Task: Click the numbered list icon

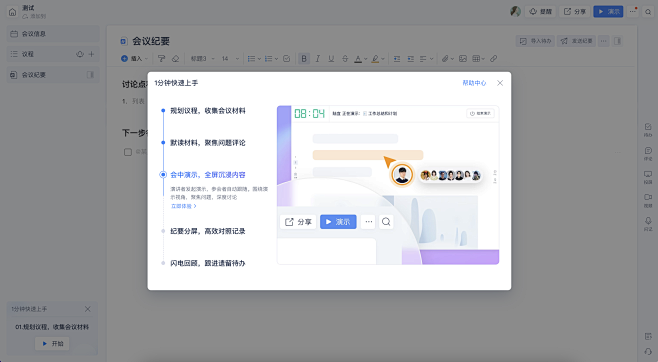Action: 268,59
